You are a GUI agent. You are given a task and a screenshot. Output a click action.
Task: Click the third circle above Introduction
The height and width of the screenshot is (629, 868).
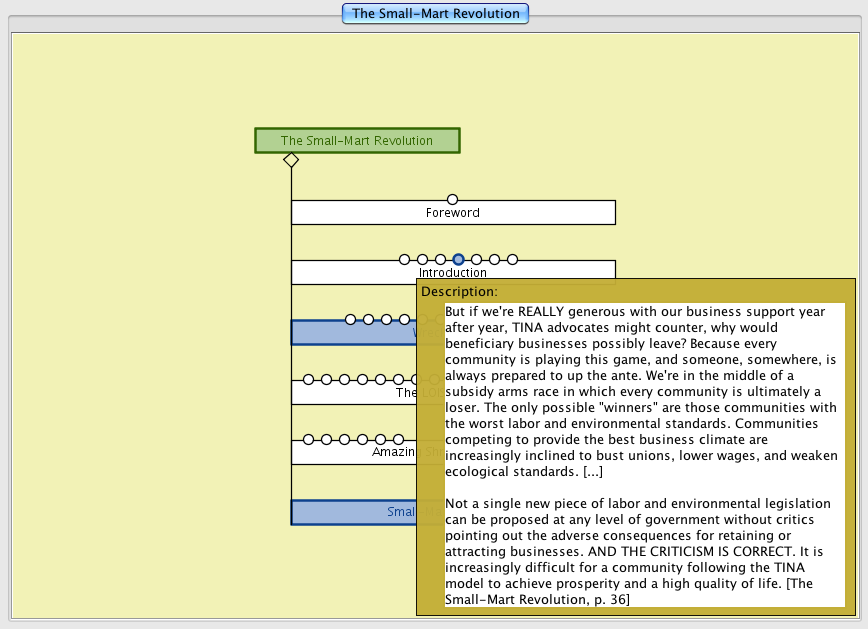pyautogui.click(x=440, y=259)
